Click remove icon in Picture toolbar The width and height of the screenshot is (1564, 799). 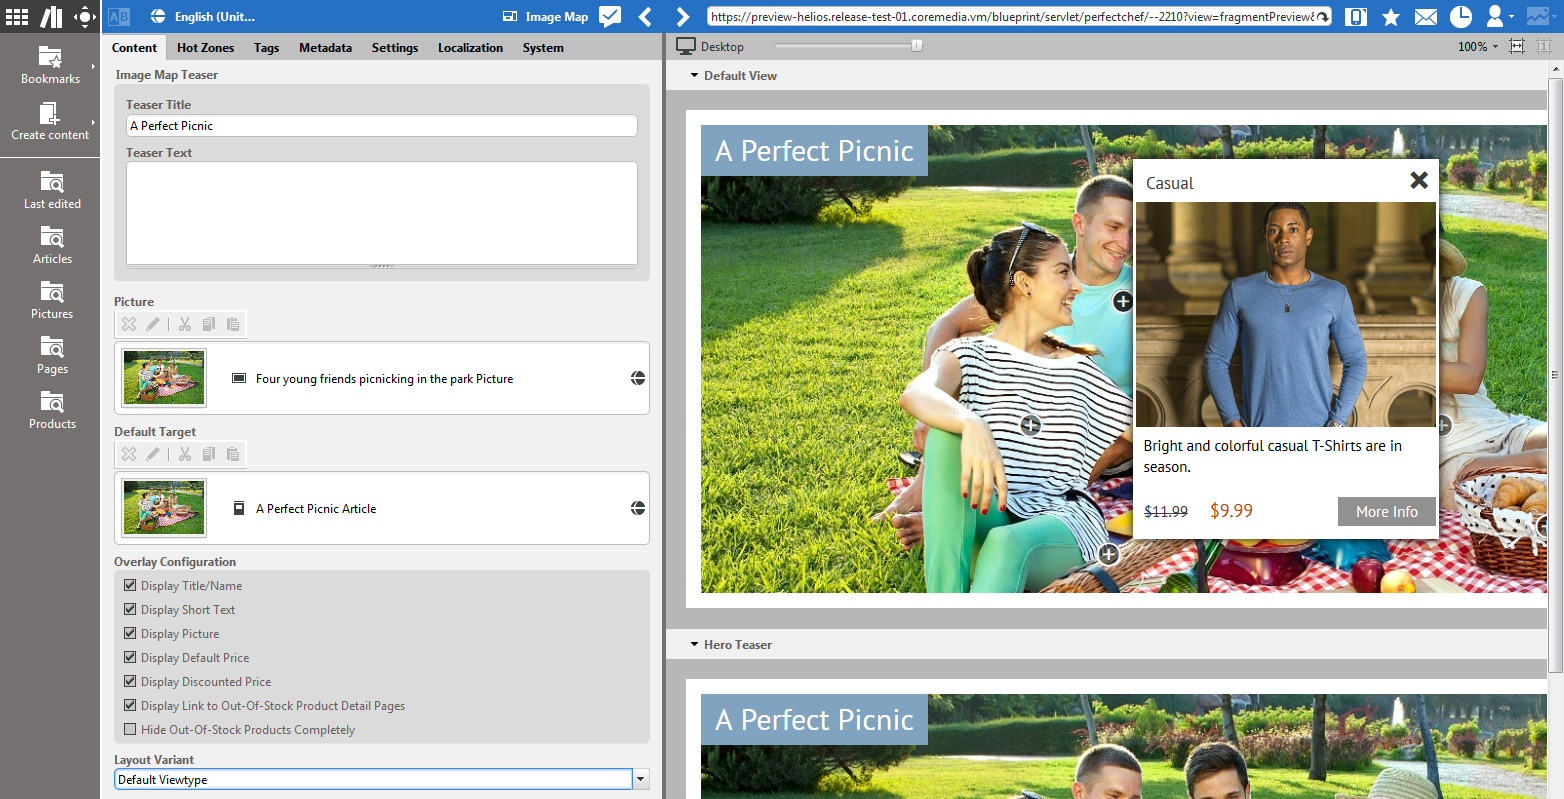click(129, 324)
